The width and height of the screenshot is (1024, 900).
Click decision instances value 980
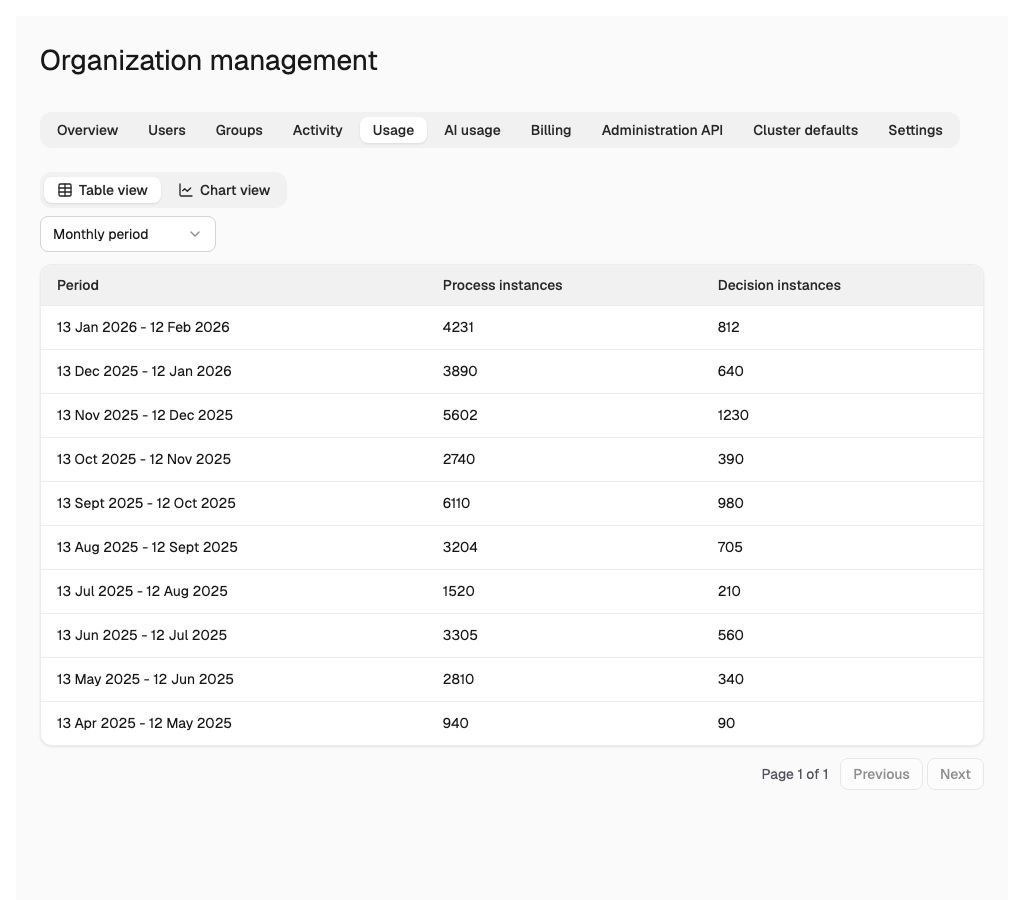[730, 503]
